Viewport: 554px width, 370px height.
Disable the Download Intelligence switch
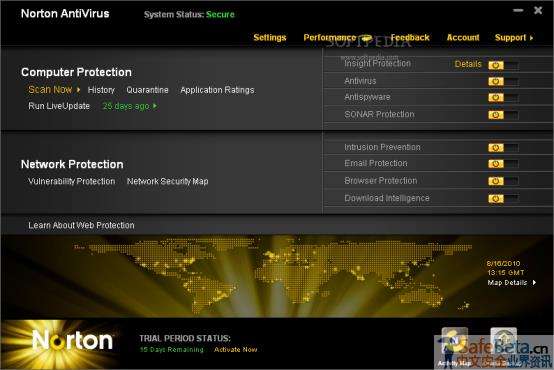503,199
